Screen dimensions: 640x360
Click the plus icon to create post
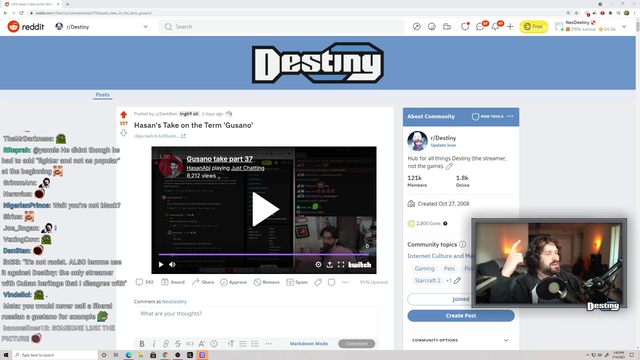[x=510, y=27]
